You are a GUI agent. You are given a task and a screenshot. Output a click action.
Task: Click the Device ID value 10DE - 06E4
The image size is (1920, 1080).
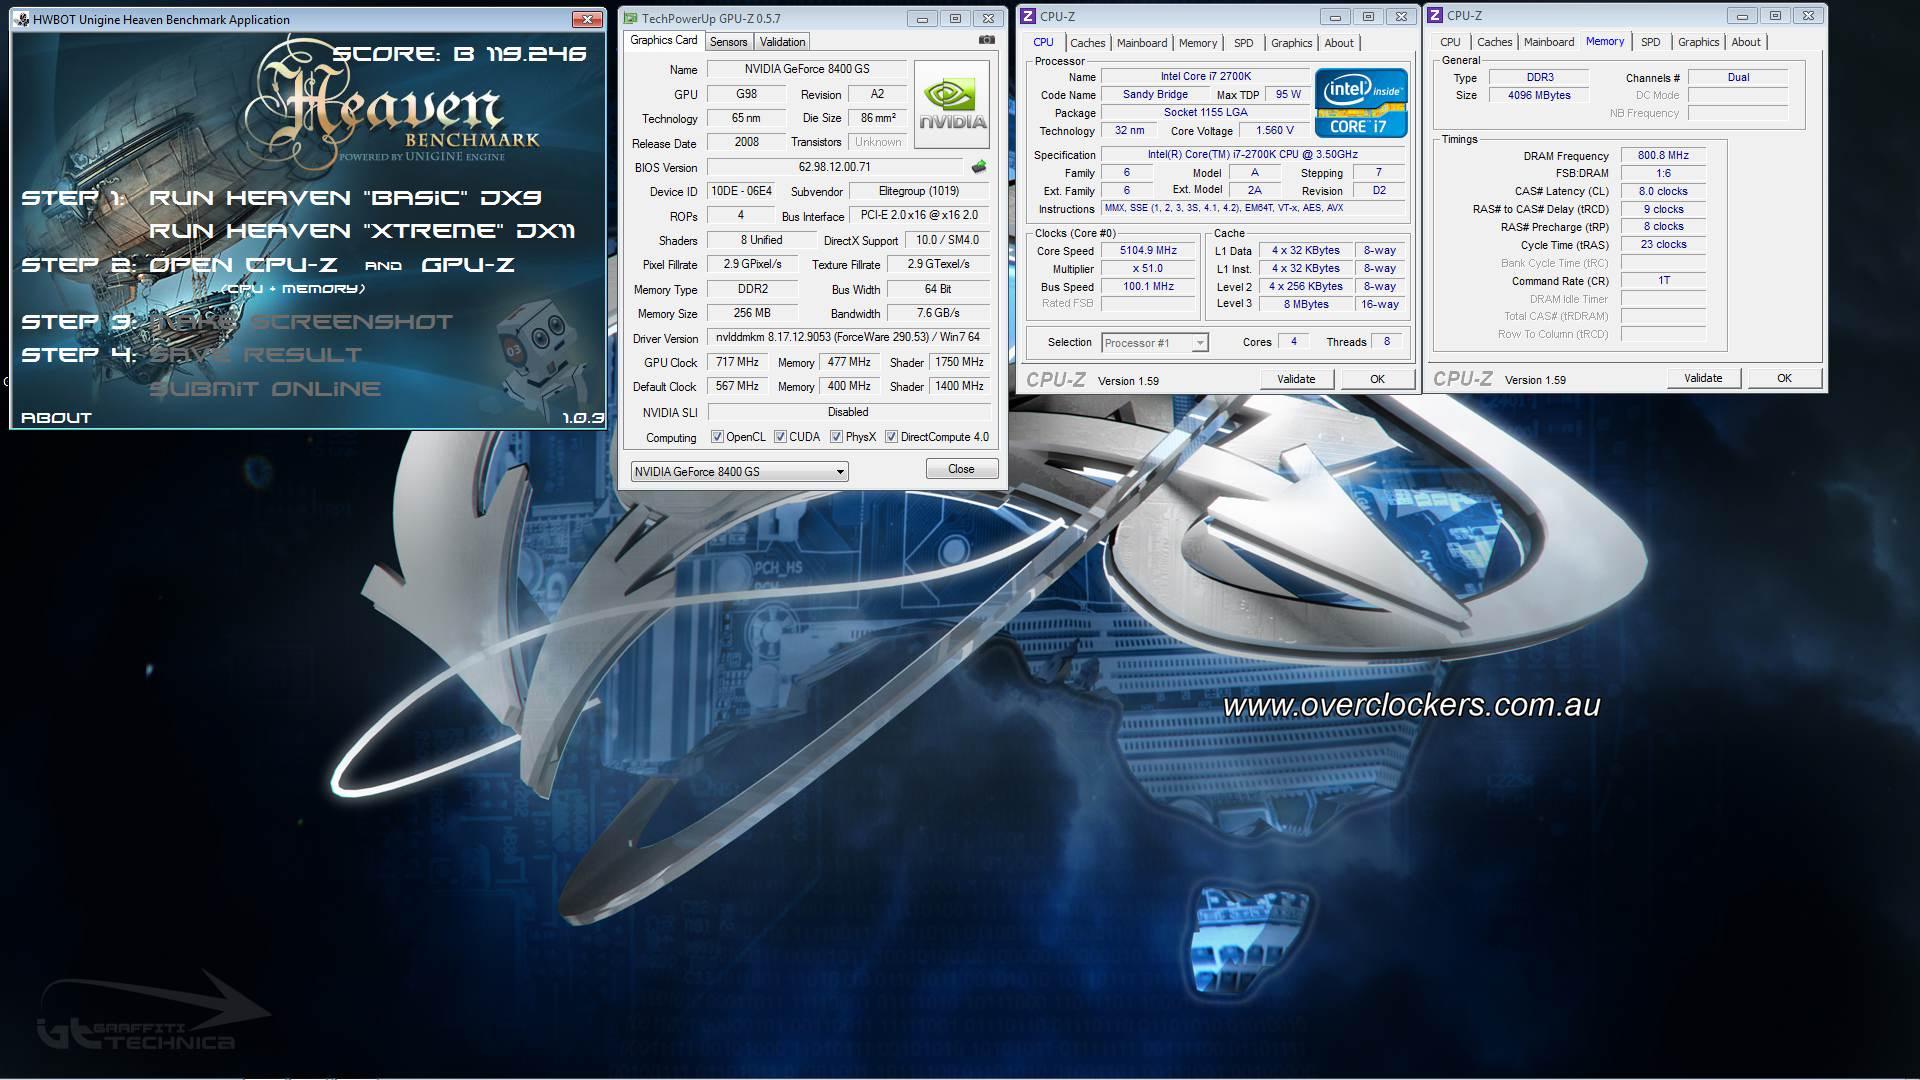point(741,191)
